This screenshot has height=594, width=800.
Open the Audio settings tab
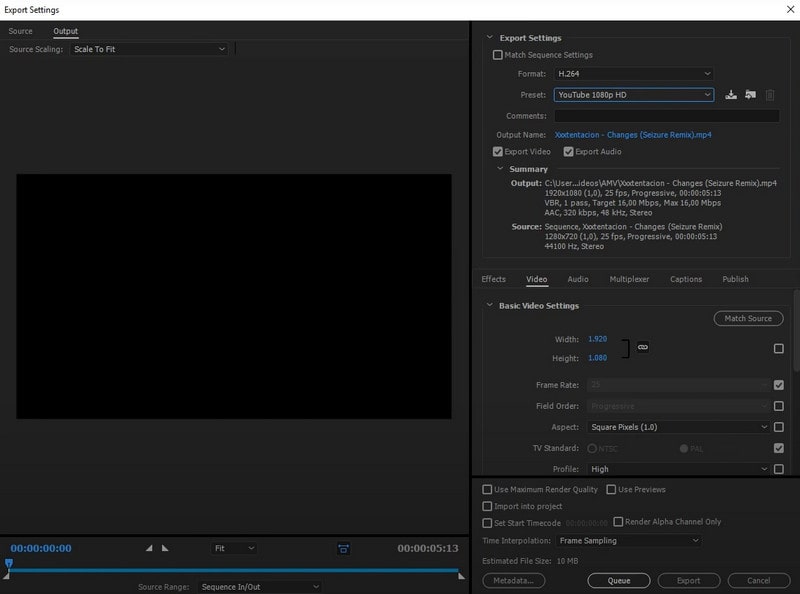click(577, 279)
